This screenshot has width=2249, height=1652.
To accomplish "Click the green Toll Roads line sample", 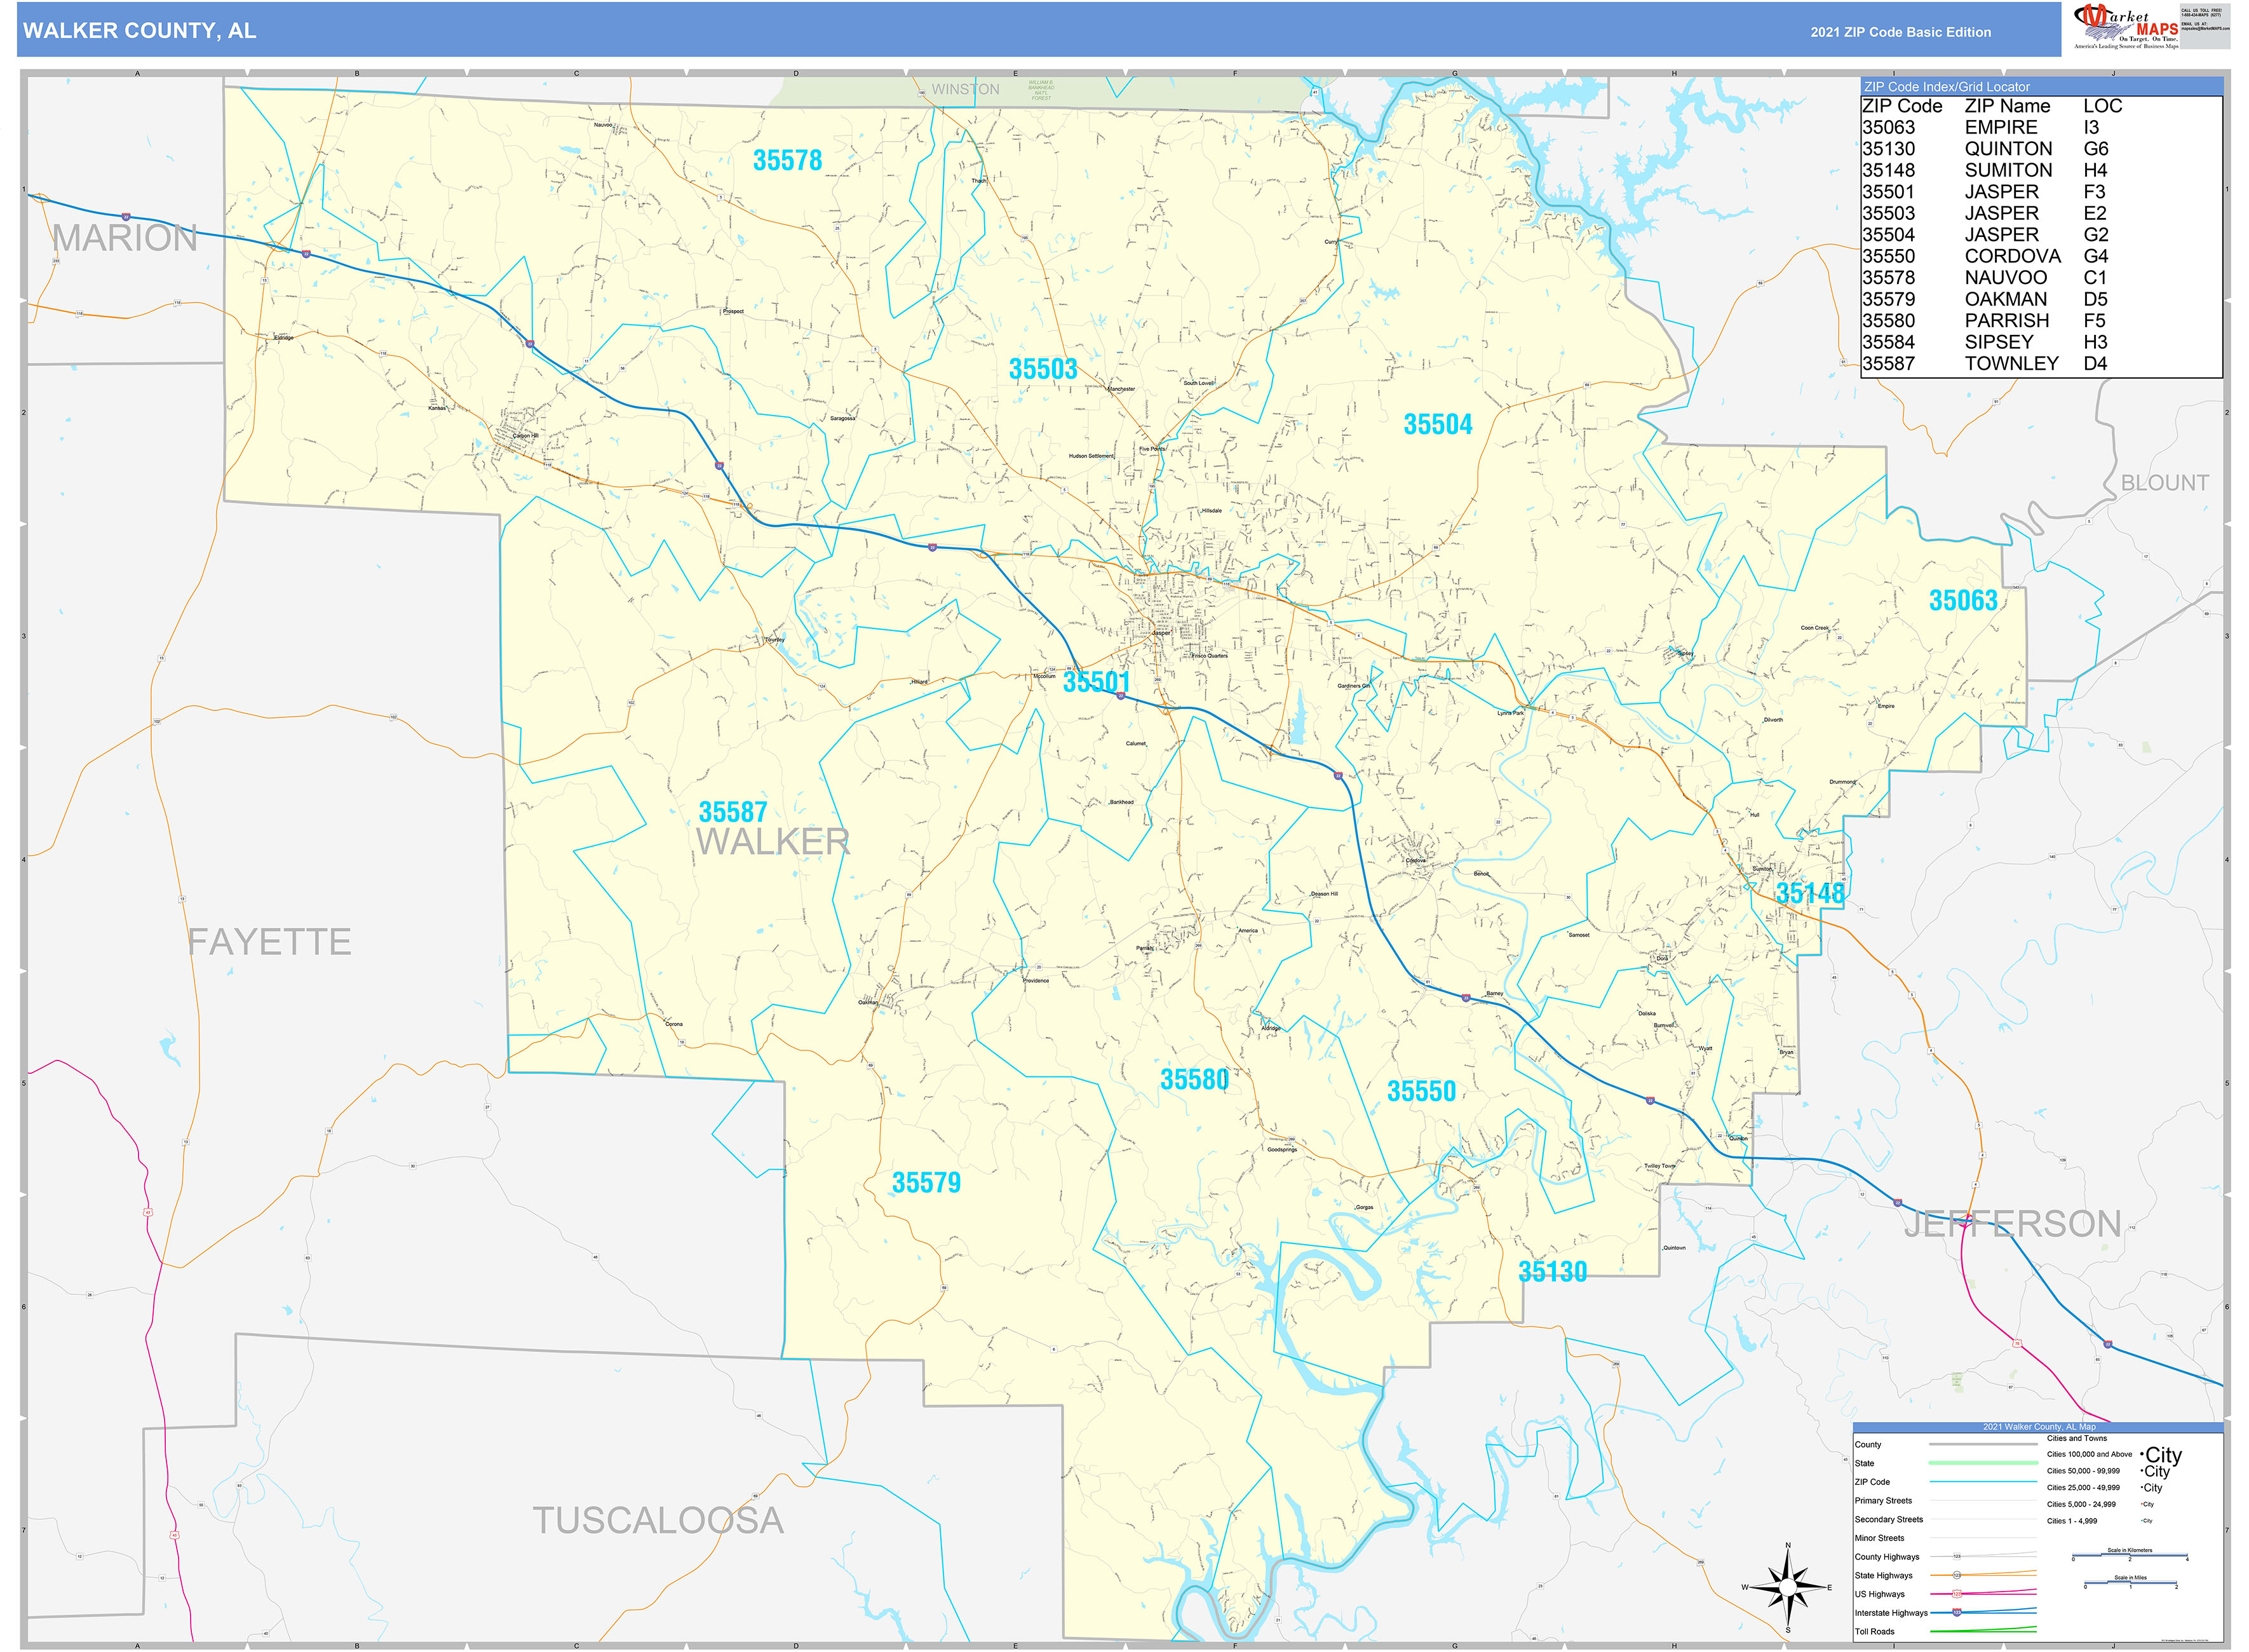I will pos(1983,1631).
